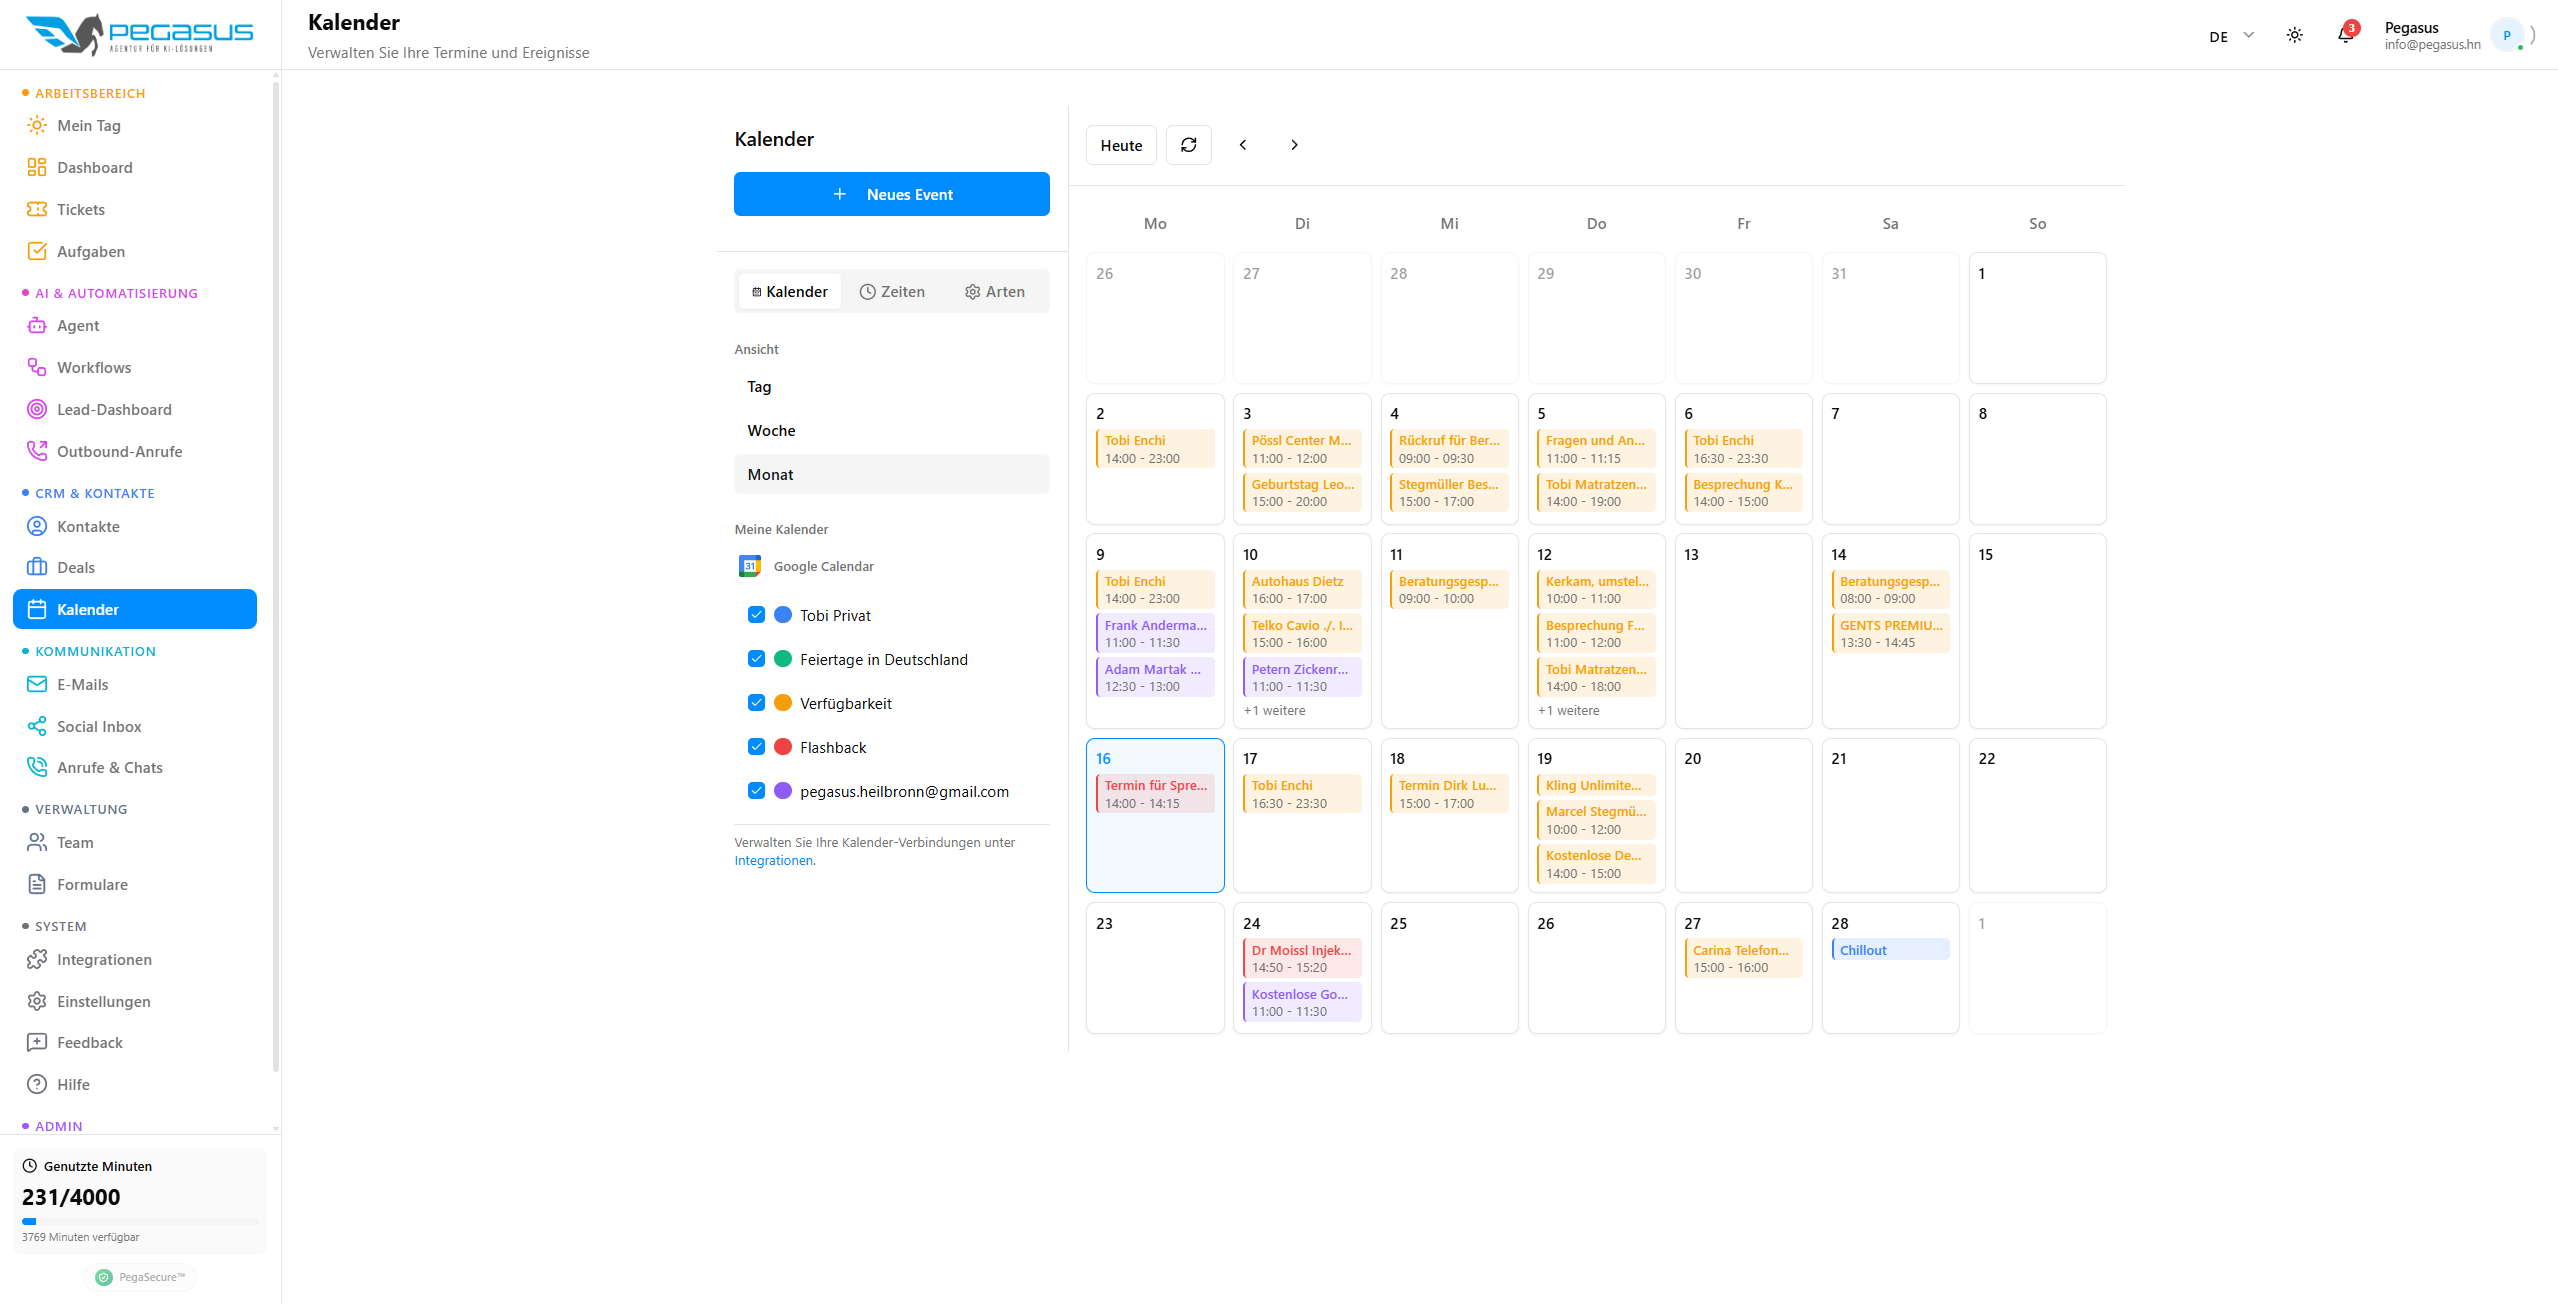Image resolution: width=2558 pixels, height=1304 pixels.
Task: Click the purple pegasus.heilbronn@gmail.com color dot
Action: click(783, 791)
